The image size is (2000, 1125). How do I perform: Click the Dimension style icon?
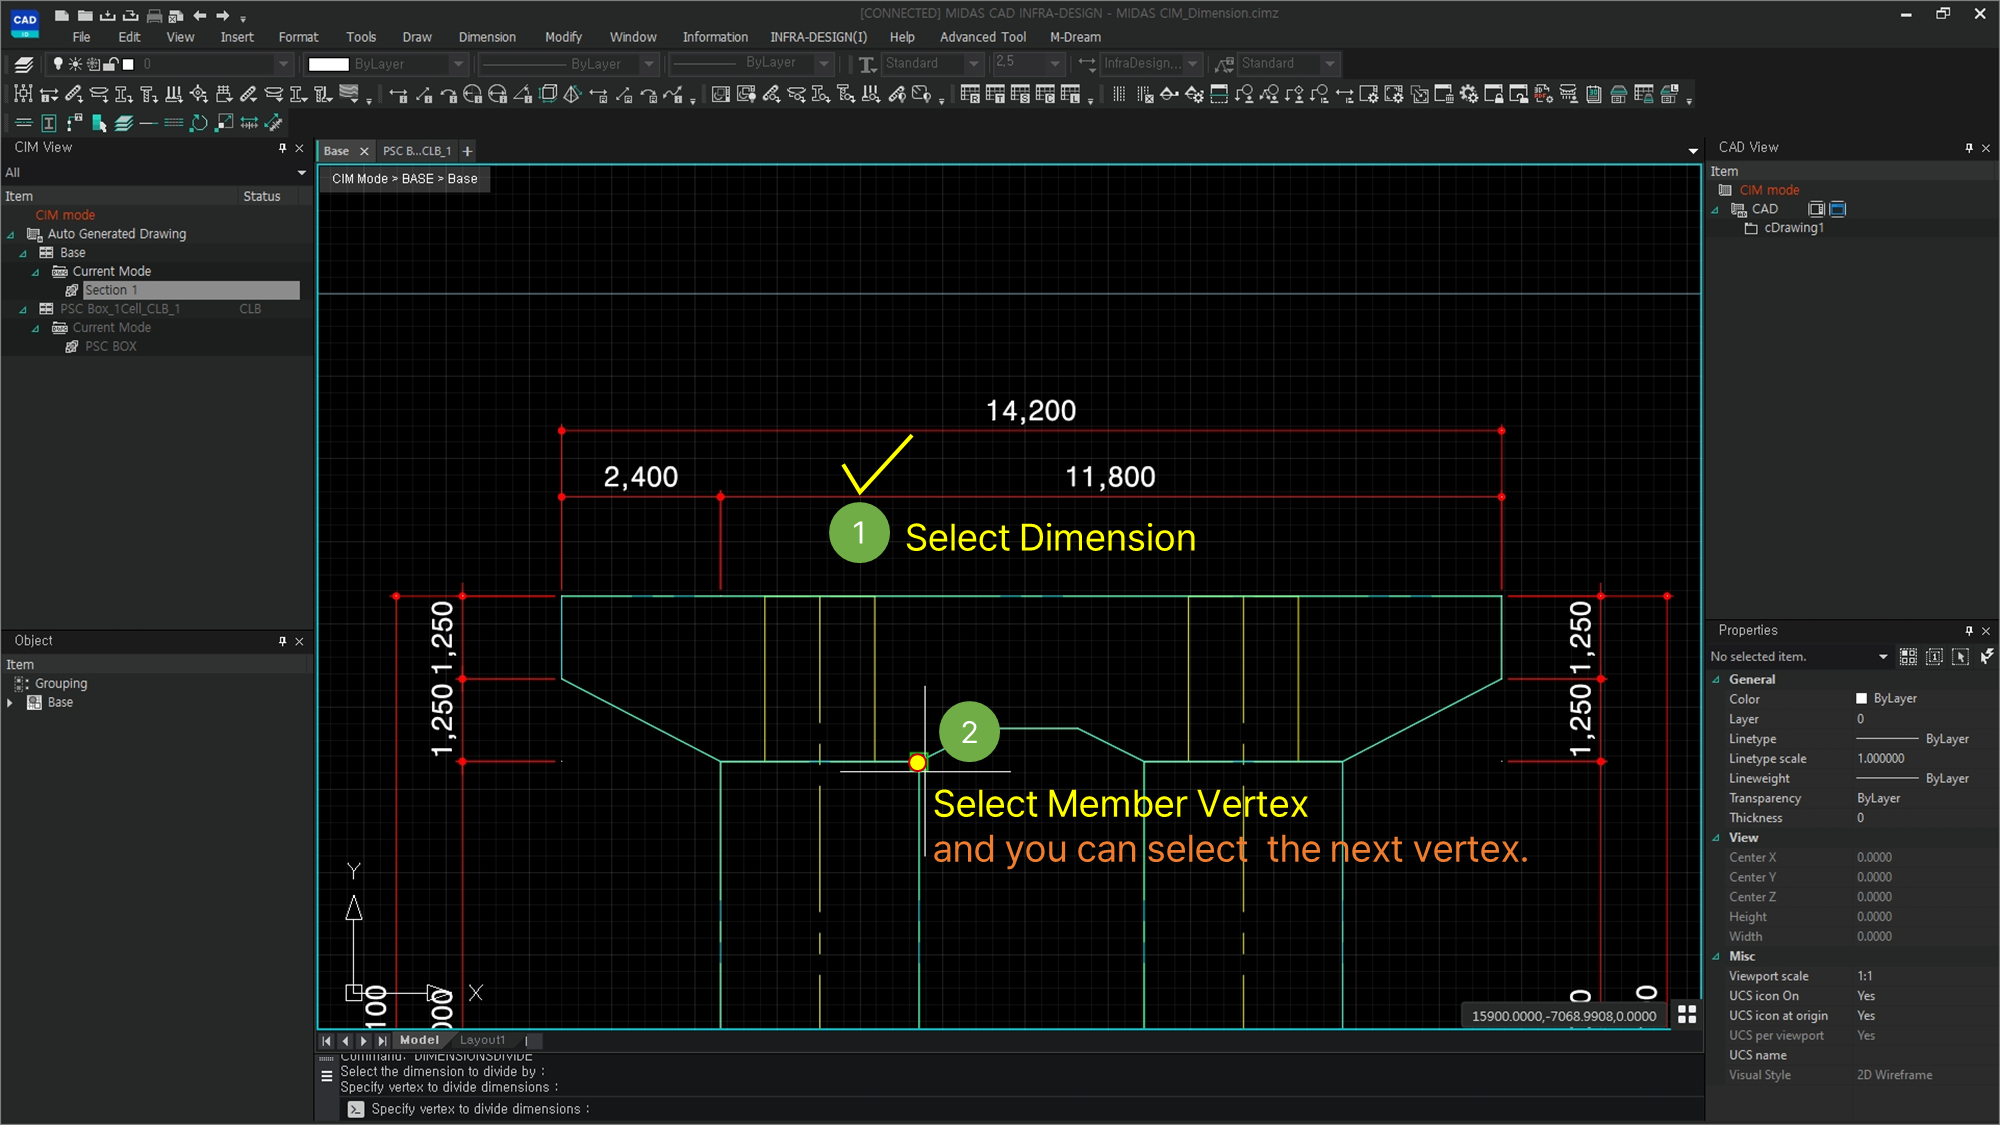click(x=1087, y=64)
